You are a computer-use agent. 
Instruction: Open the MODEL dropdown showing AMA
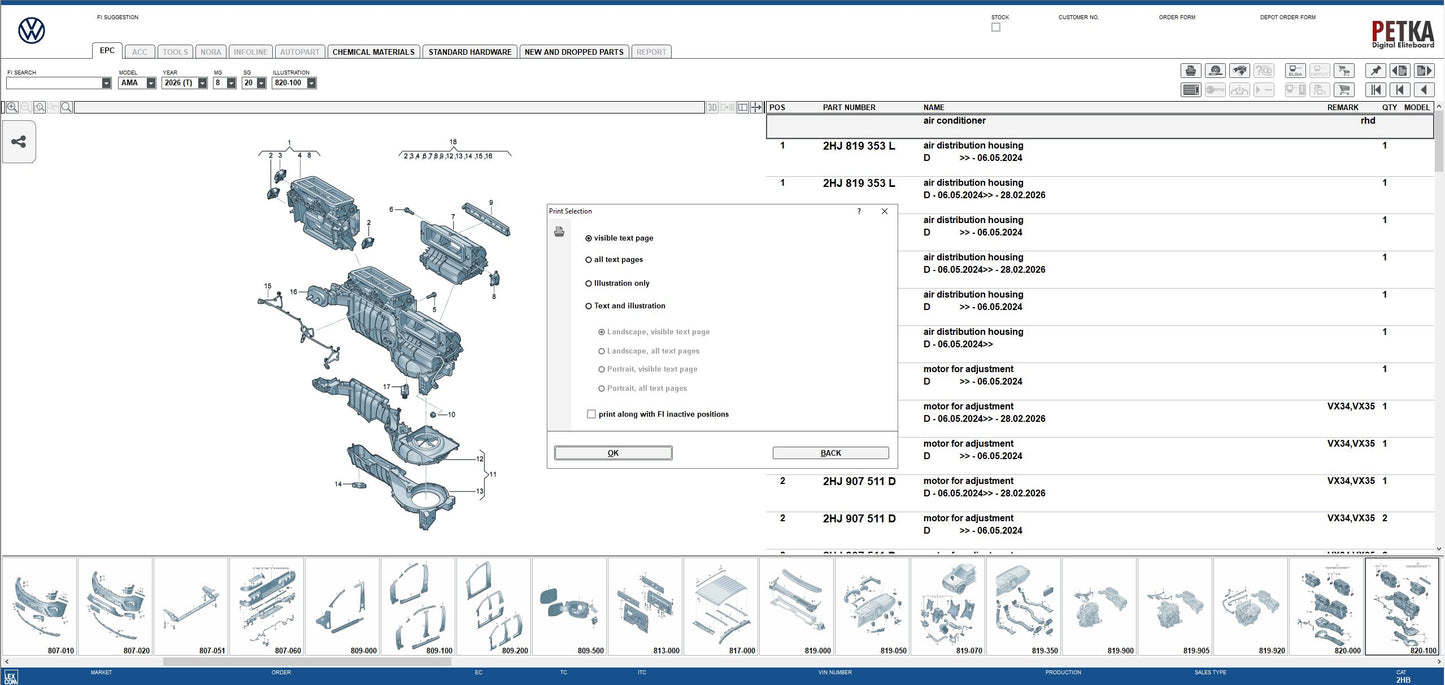pos(151,82)
